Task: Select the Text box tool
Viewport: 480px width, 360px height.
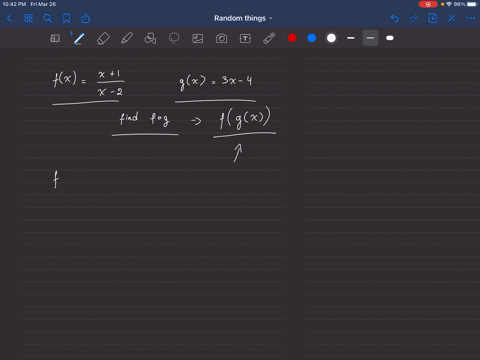Action: (x=245, y=39)
